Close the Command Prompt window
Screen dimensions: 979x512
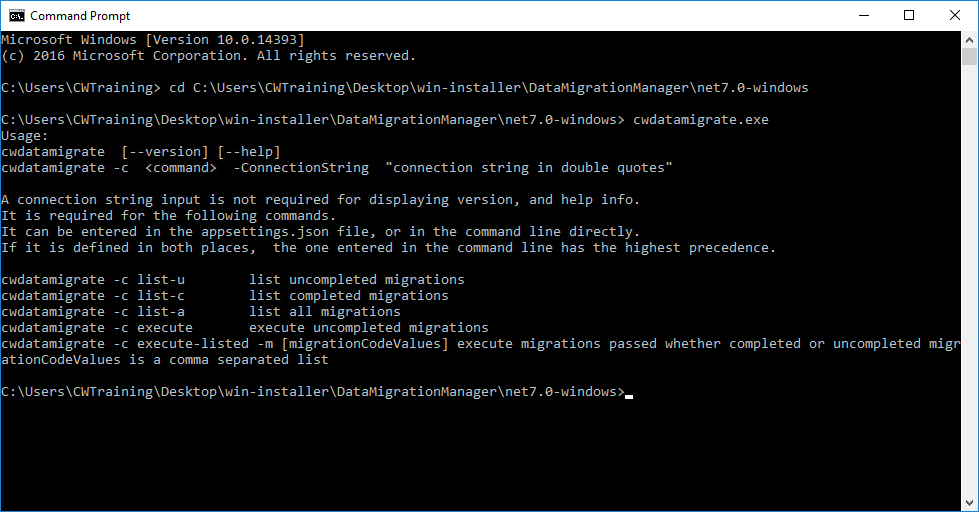click(955, 16)
